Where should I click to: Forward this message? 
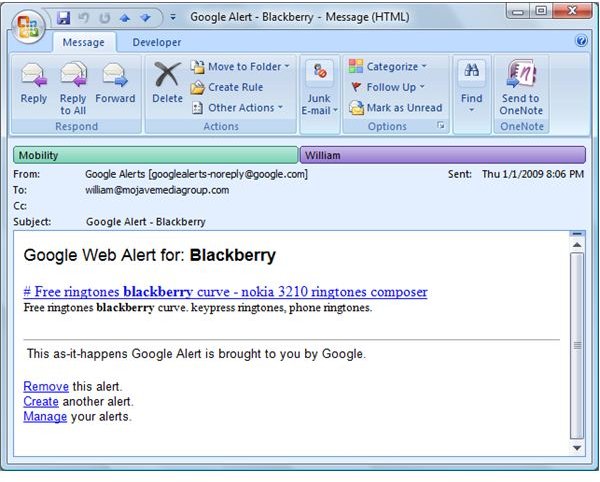coord(115,83)
